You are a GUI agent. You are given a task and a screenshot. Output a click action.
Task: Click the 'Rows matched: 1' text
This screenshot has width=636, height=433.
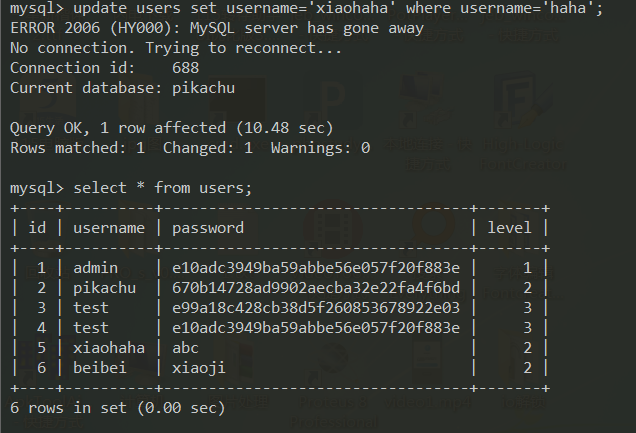(77, 148)
